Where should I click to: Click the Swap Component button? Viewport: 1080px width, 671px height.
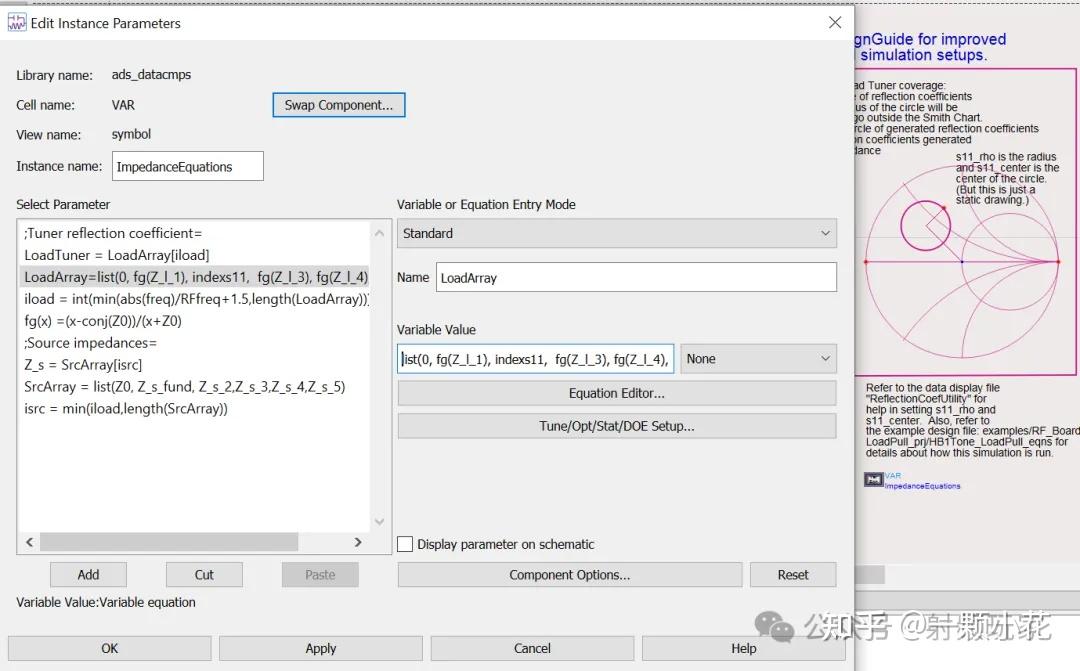pyautogui.click(x=338, y=104)
